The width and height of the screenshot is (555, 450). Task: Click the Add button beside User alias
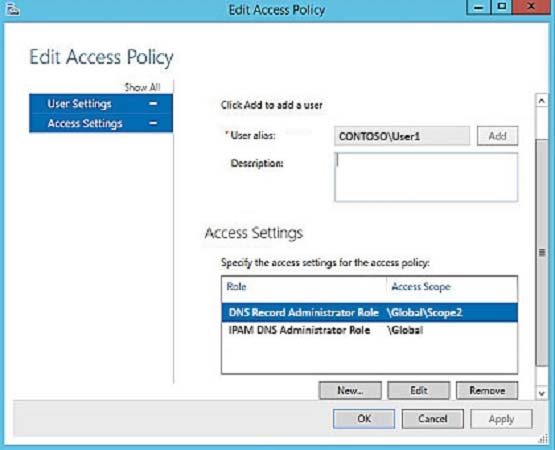click(x=497, y=136)
